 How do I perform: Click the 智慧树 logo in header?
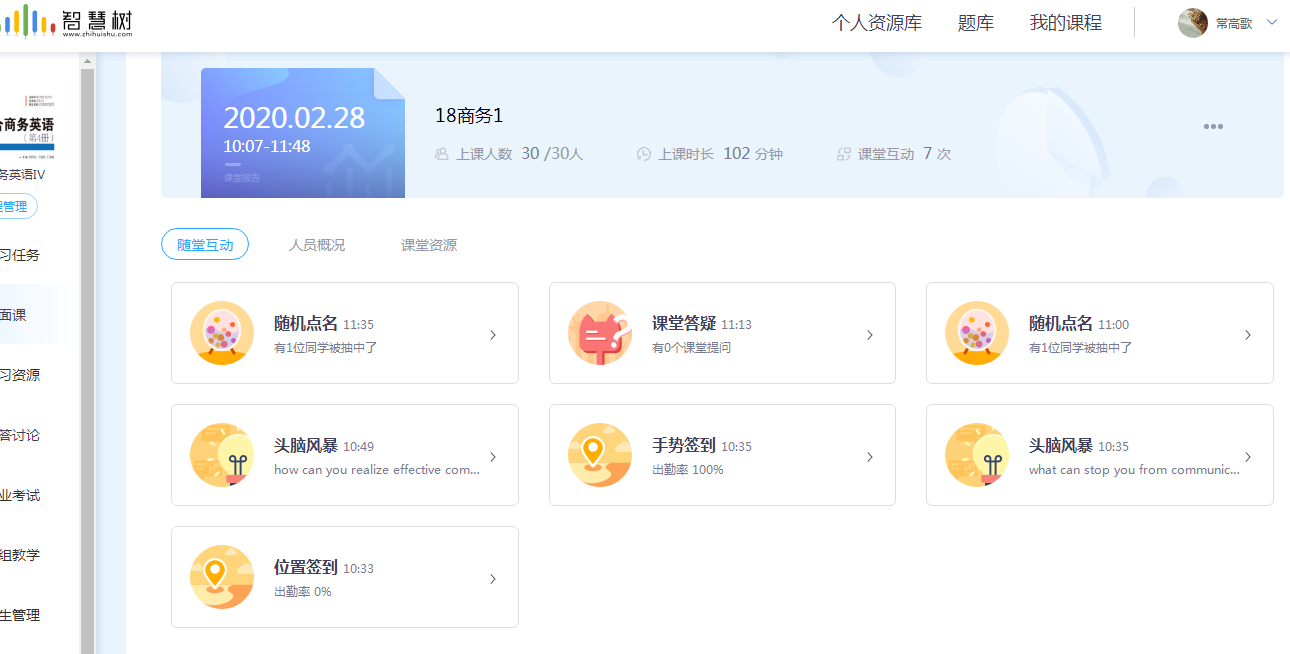click(68, 22)
